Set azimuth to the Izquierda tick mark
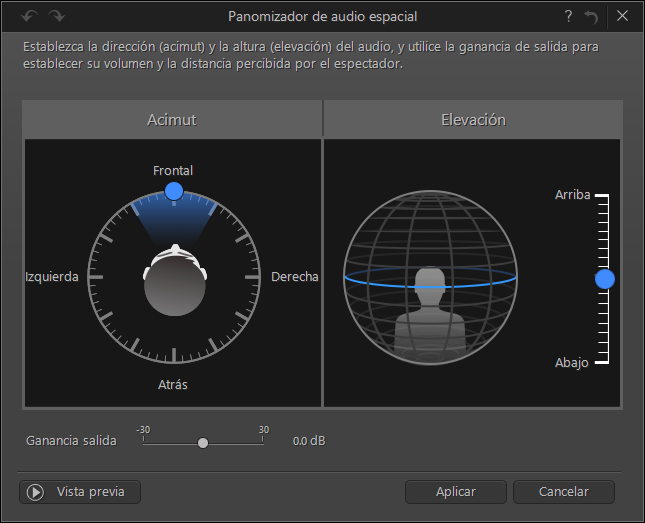 [95, 277]
